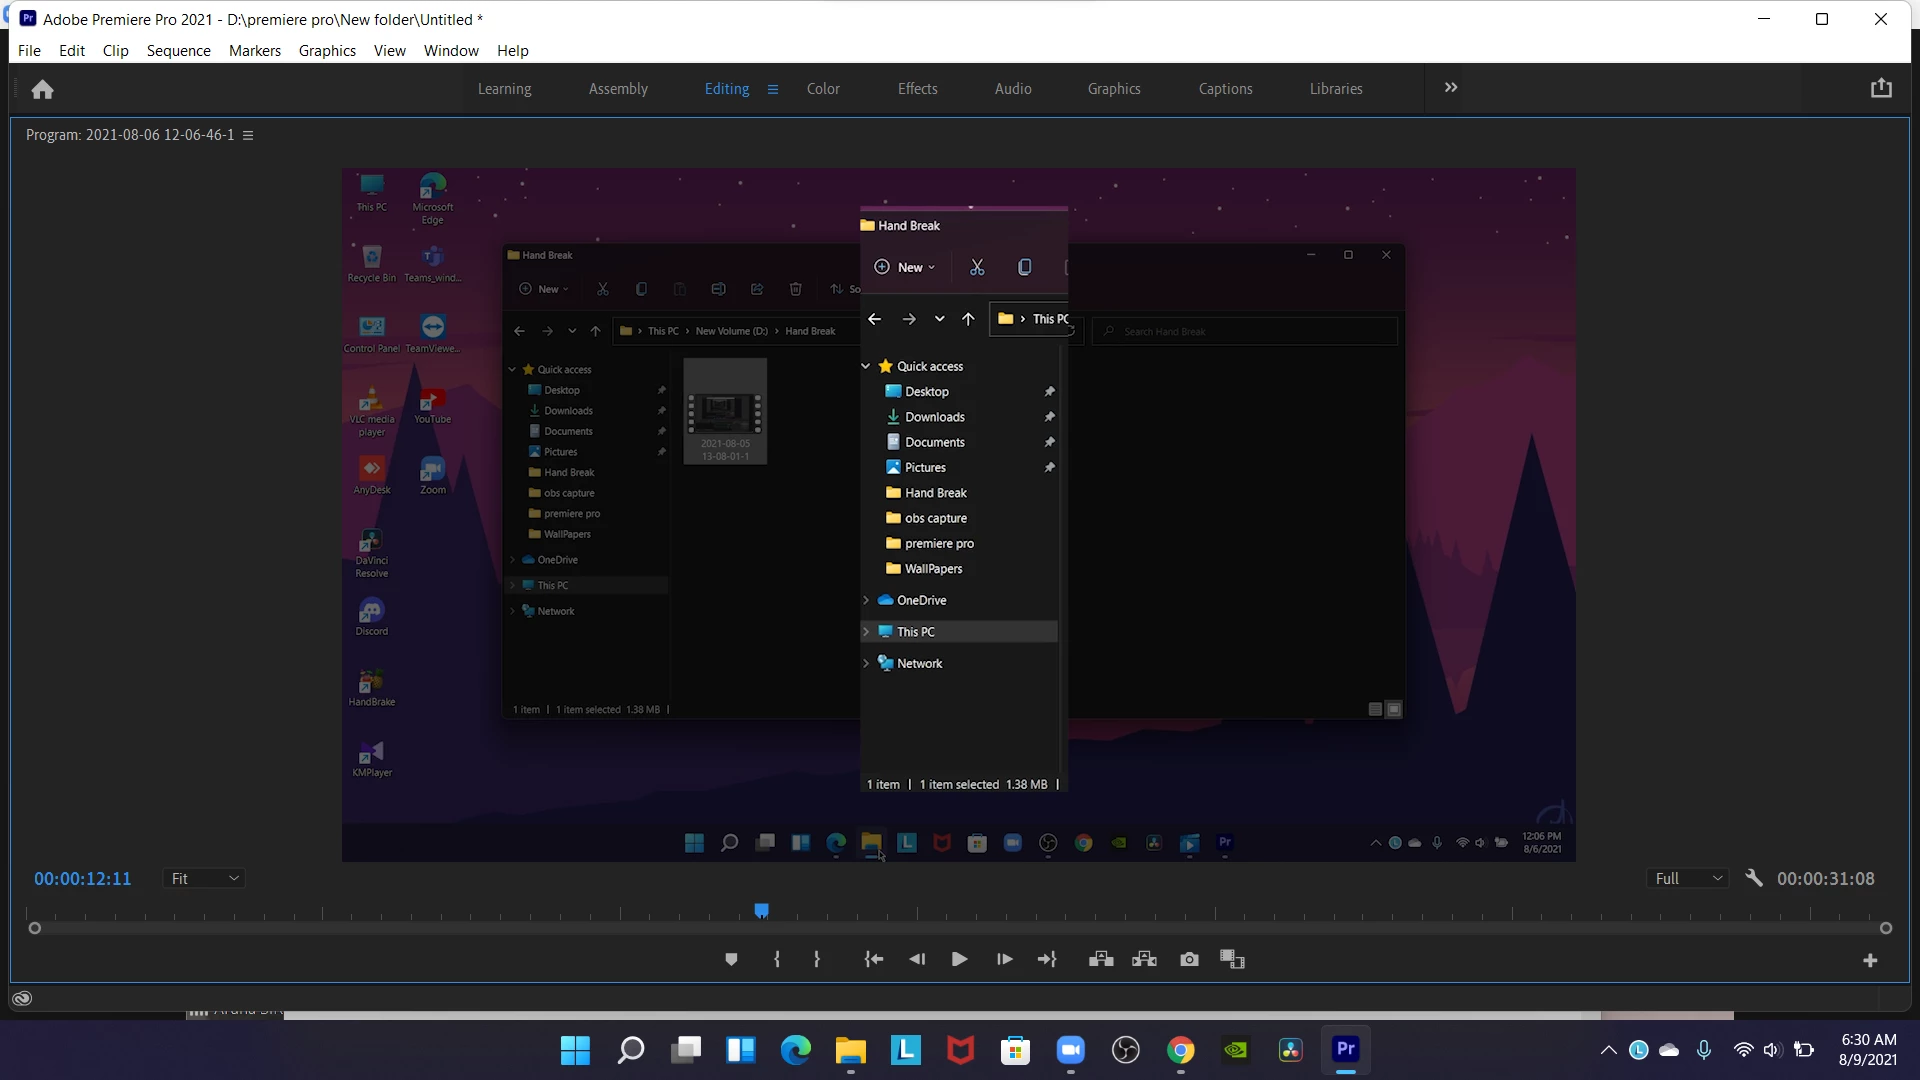Click the Go to In point icon
The height and width of the screenshot is (1080, 1920).
point(874,960)
